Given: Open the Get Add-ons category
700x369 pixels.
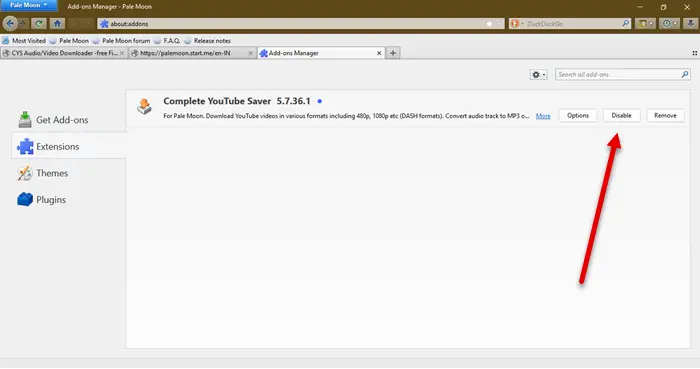Looking at the screenshot, I should 68,120.
